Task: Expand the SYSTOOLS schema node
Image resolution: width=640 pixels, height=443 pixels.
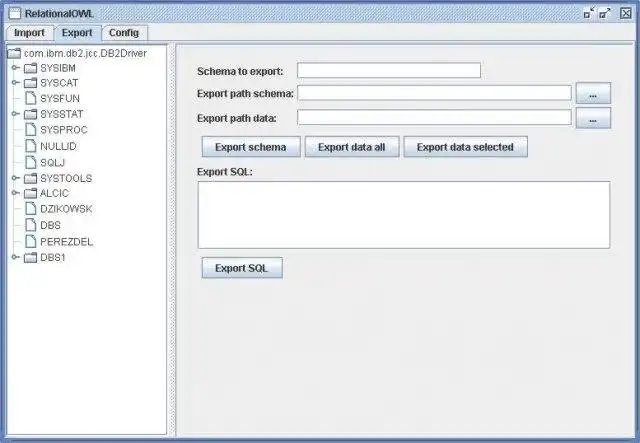Action: click(x=15, y=178)
